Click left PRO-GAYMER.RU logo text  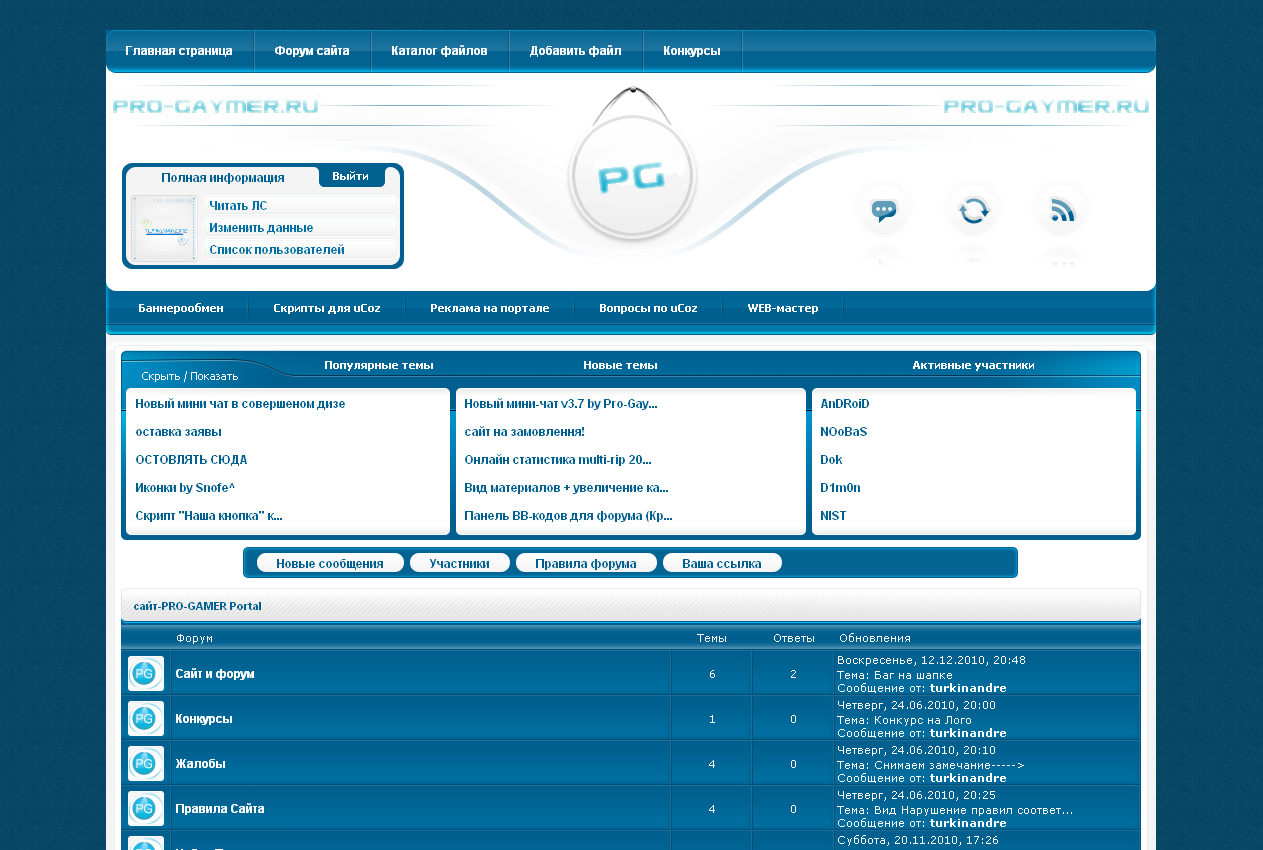(216, 106)
